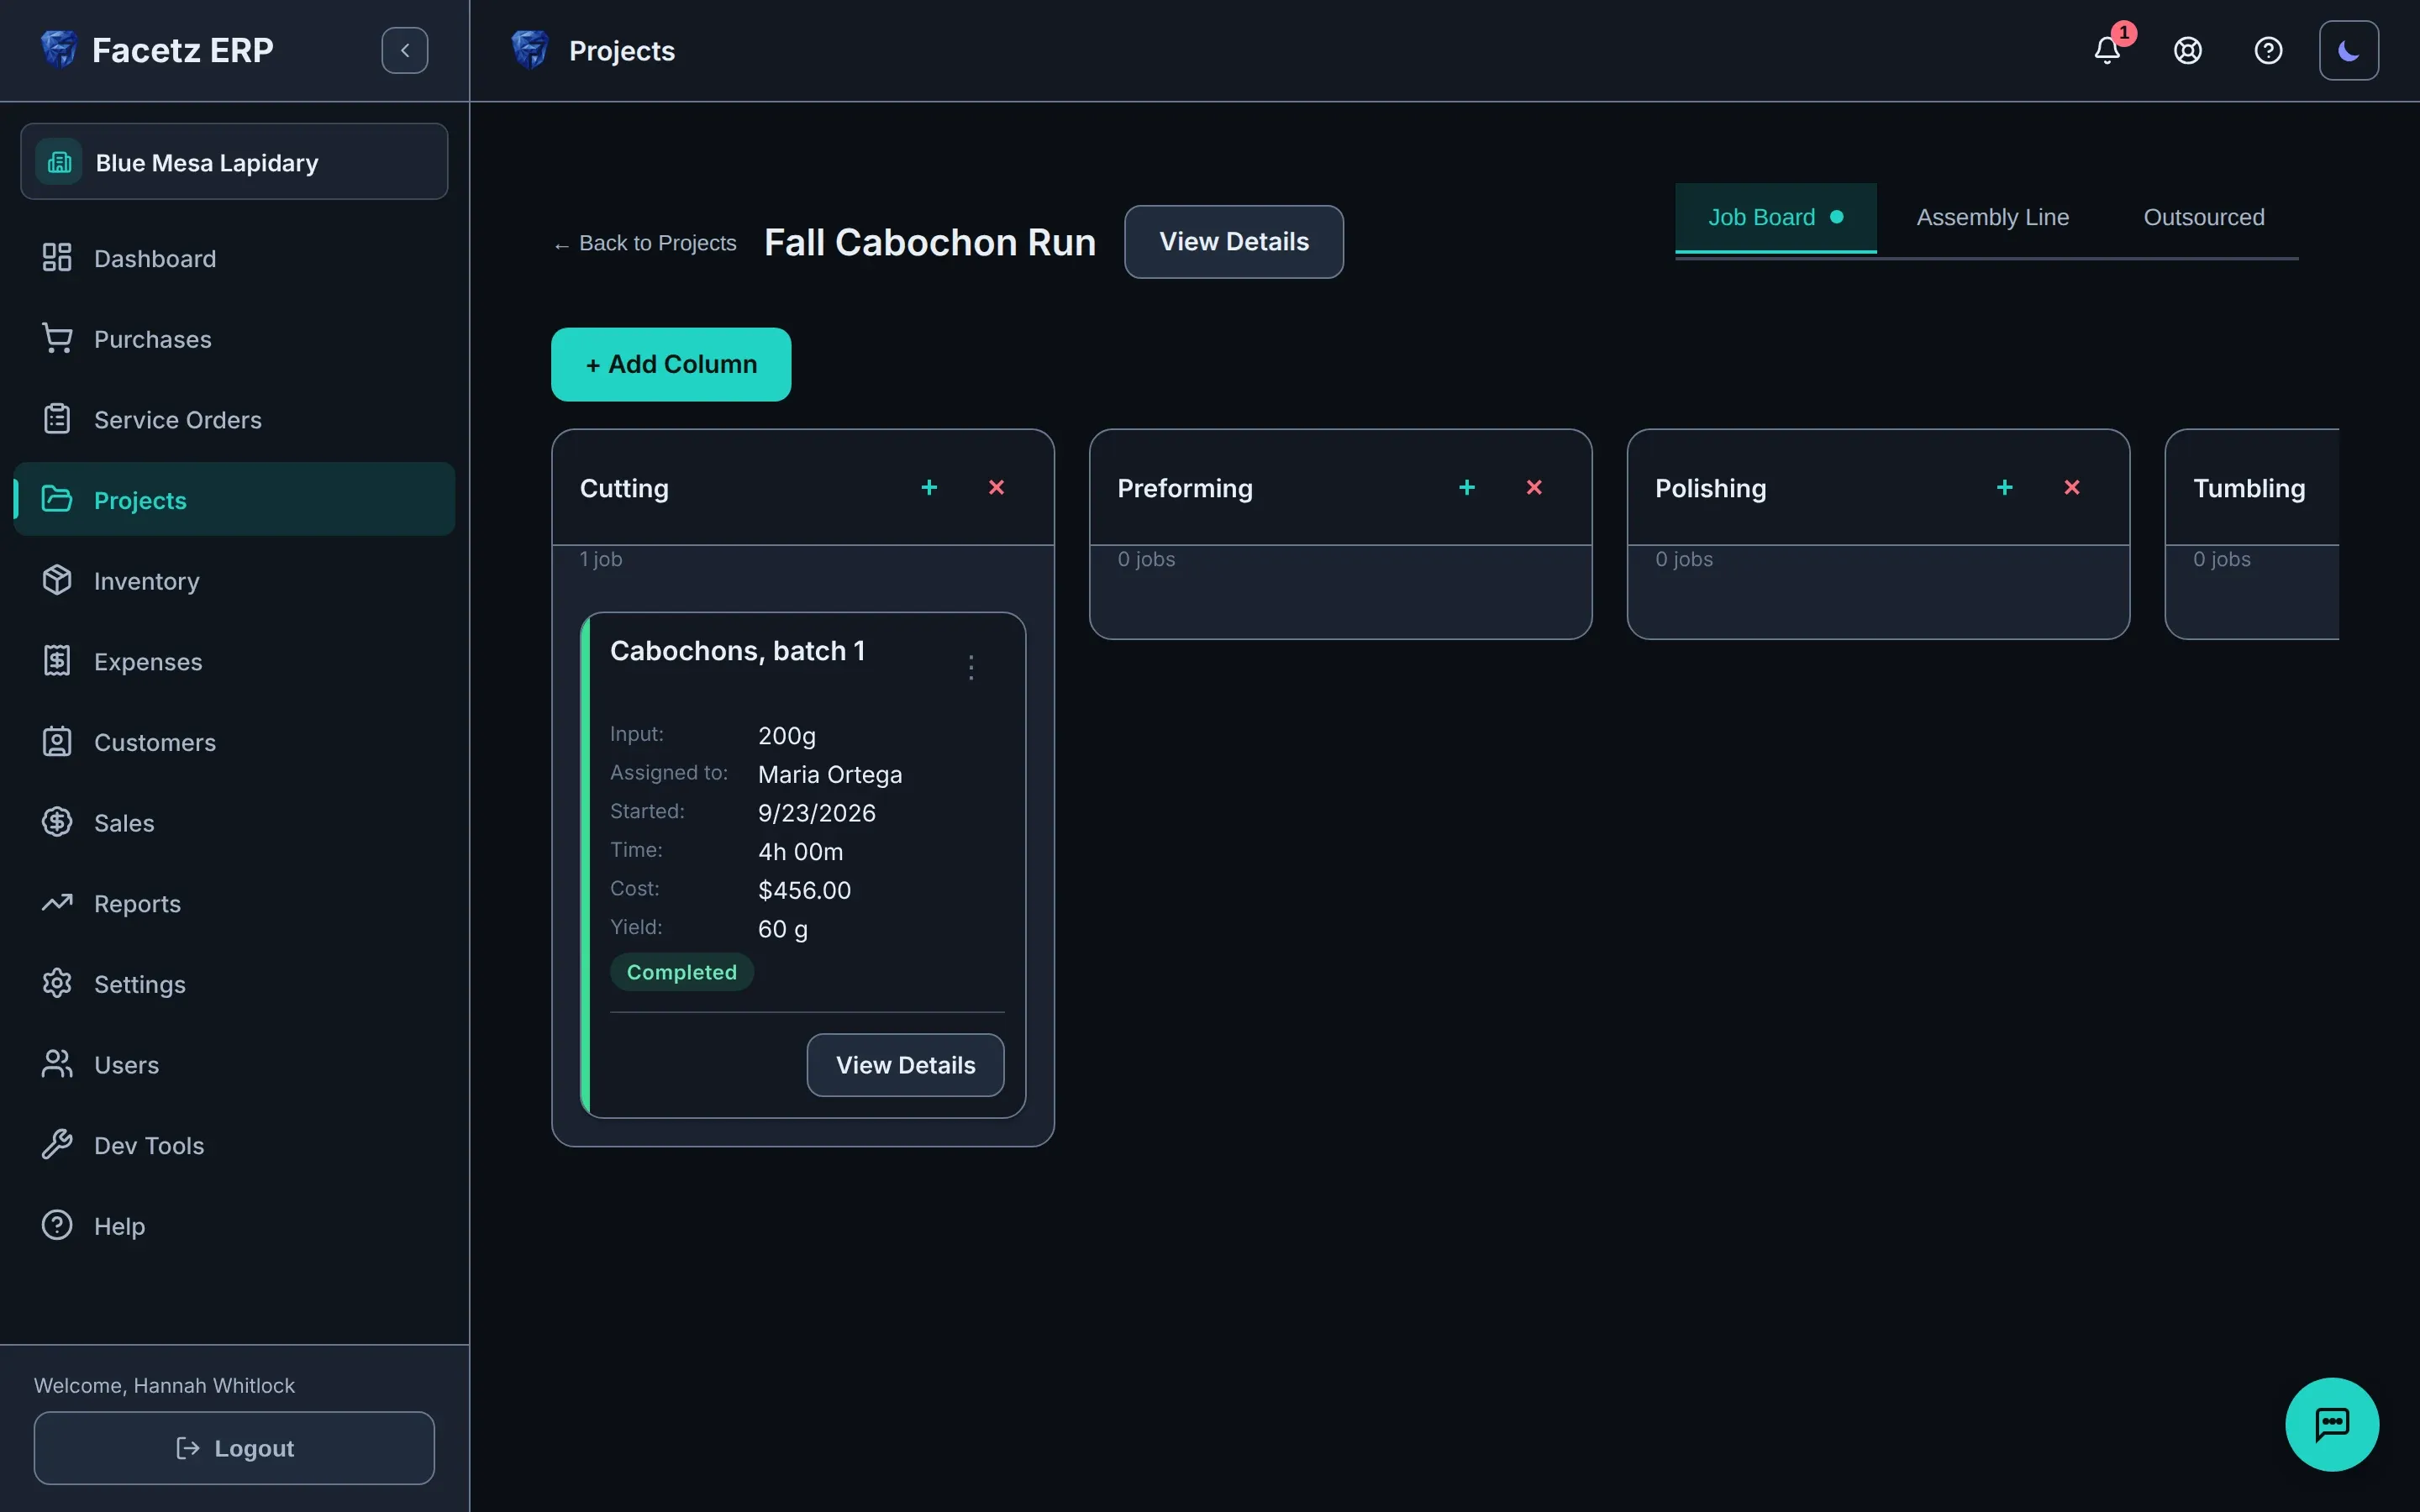This screenshot has height=1512, width=2420.
Task: Click the Add Column button
Action: pyautogui.click(x=671, y=364)
